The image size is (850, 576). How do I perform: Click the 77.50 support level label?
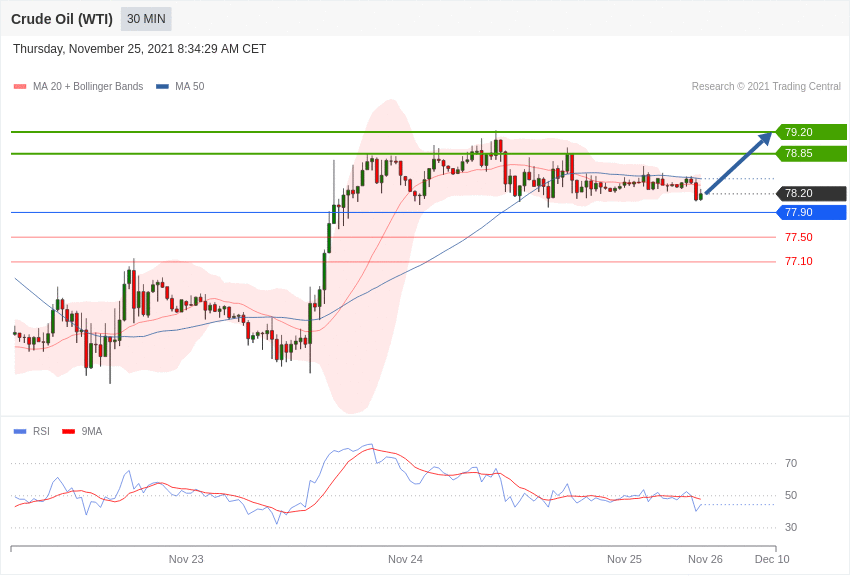[x=799, y=237]
